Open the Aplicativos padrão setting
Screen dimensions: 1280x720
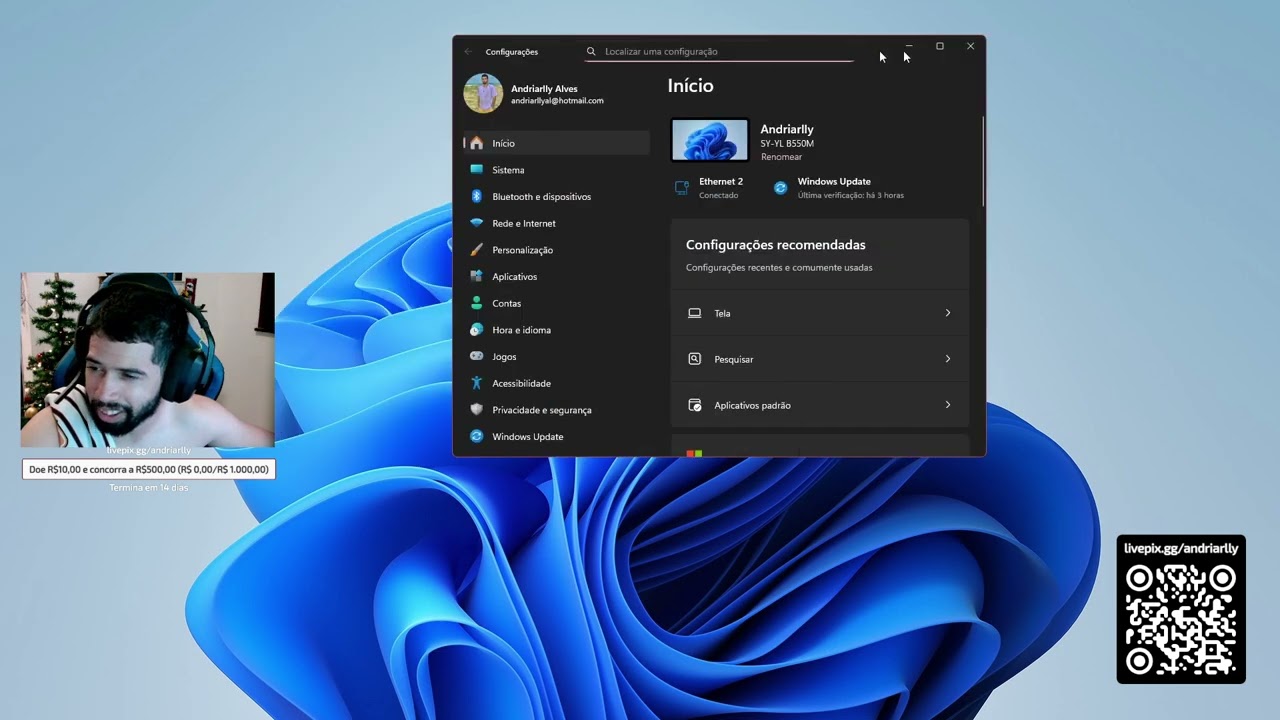pyautogui.click(x=820, y=405)
